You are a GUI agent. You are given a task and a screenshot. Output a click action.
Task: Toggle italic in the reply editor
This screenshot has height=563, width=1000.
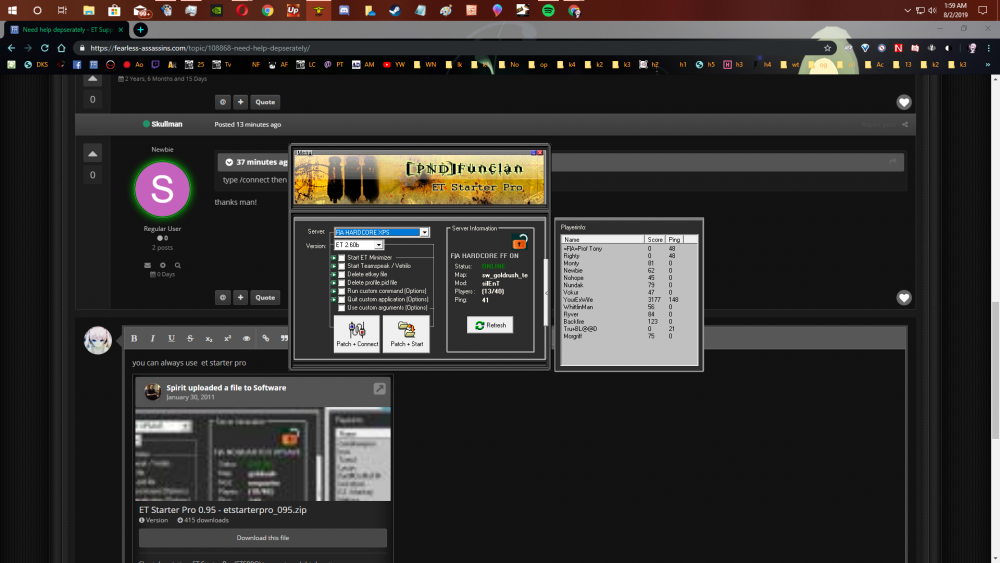(152, 339)
